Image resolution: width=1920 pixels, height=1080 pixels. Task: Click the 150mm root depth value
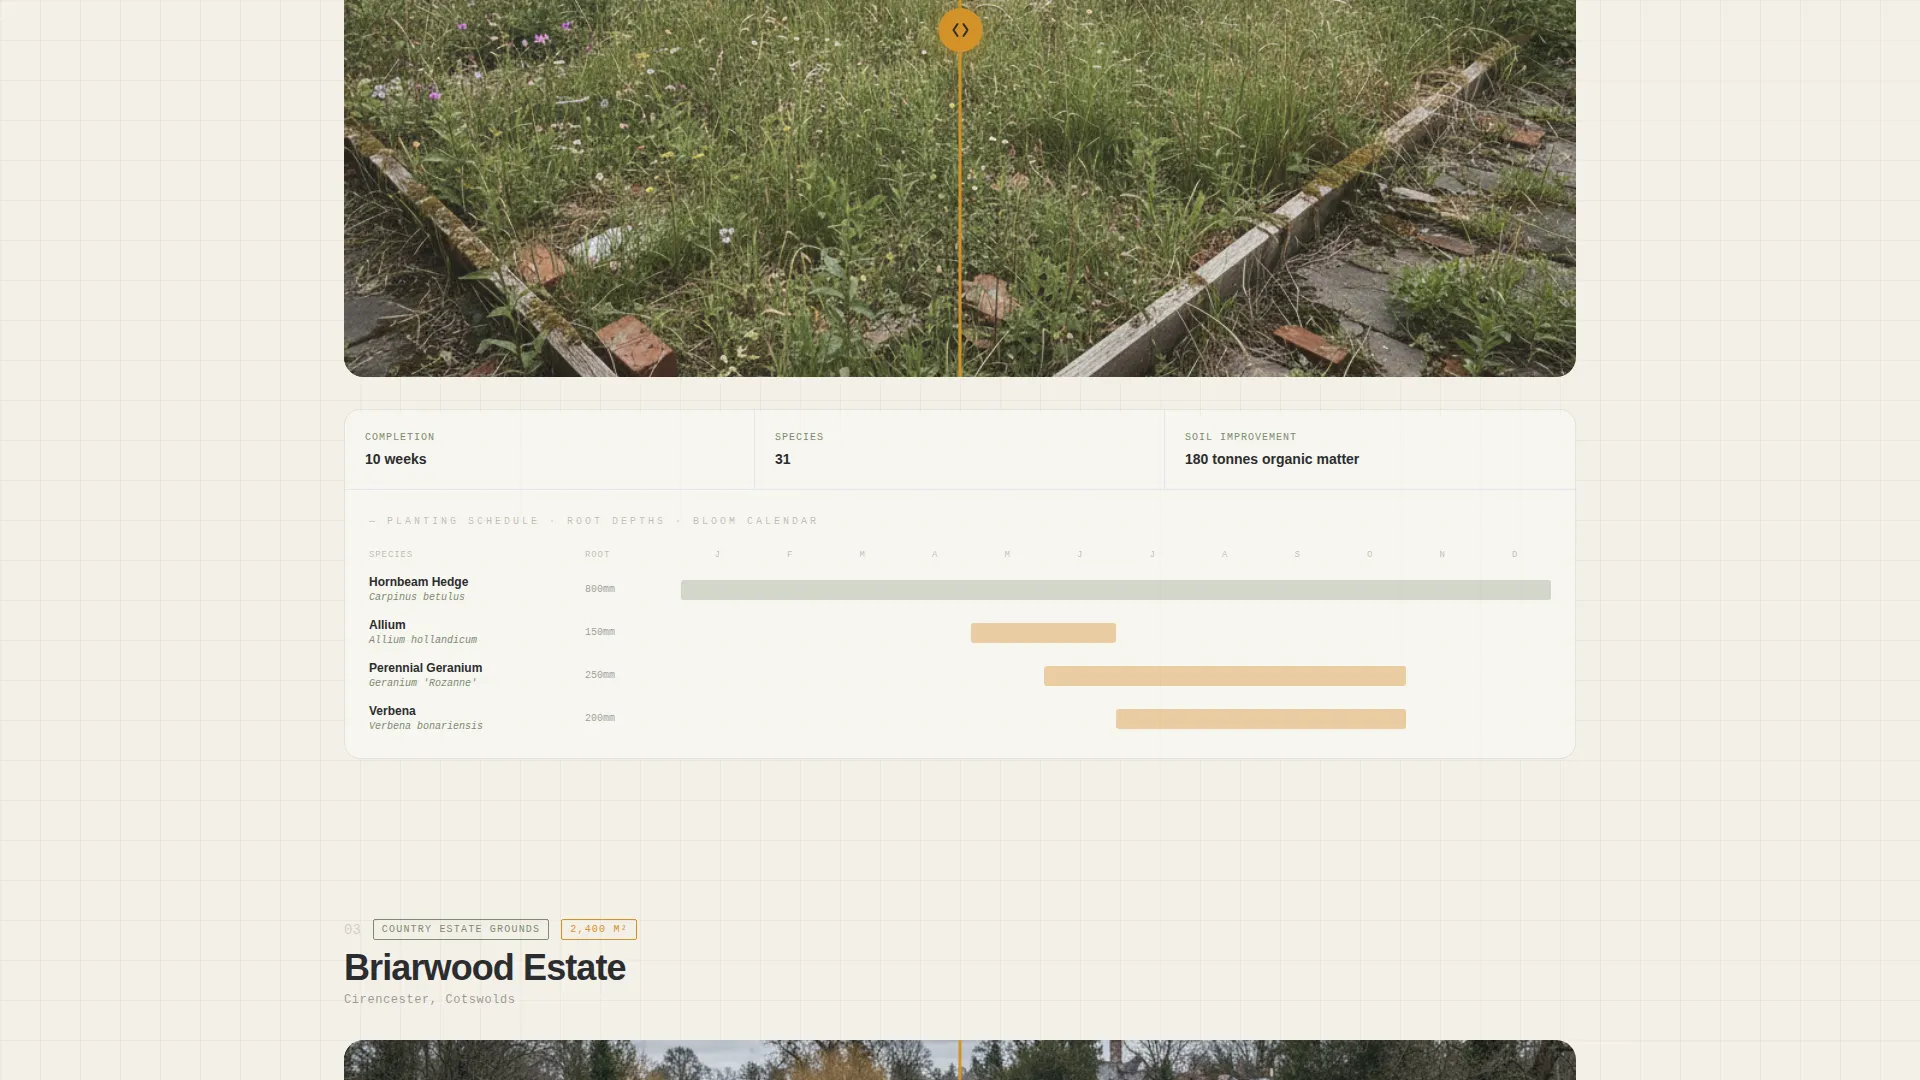[x=600, y=632]
